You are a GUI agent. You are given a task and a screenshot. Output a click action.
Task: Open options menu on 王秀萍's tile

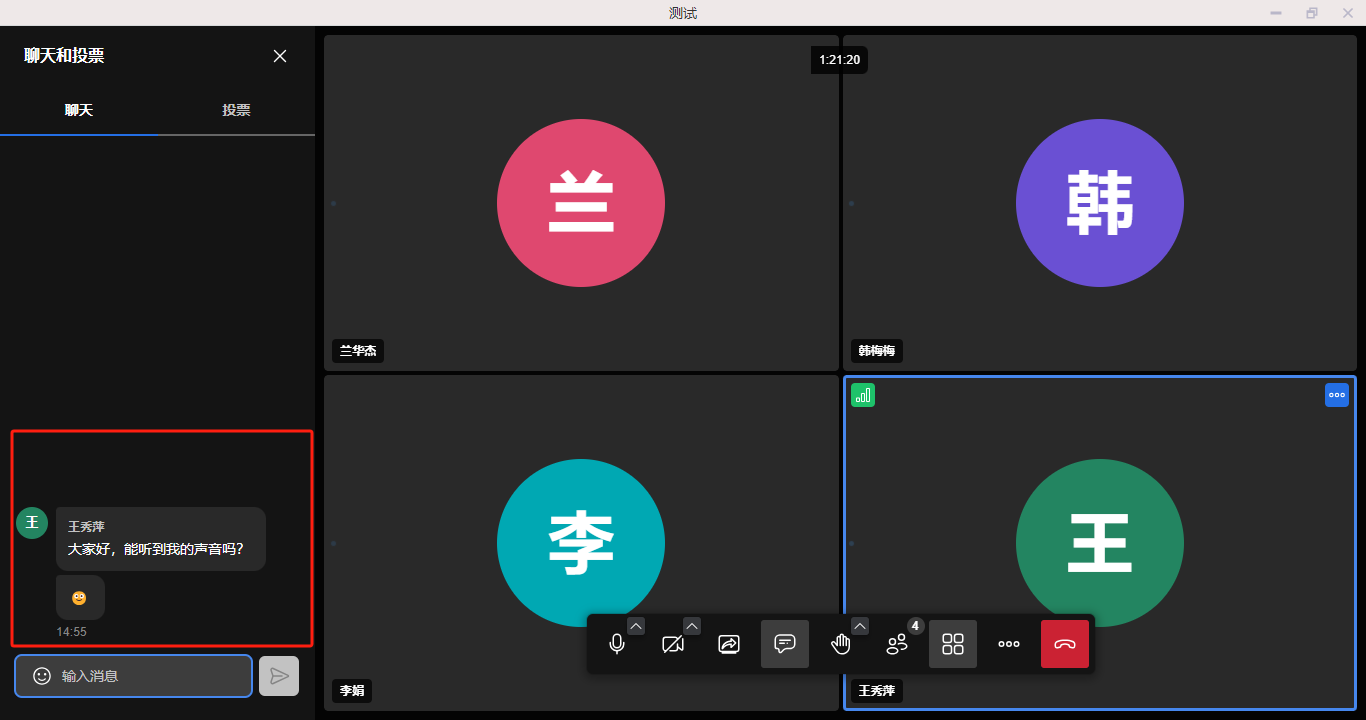(x=1337, y=395)
